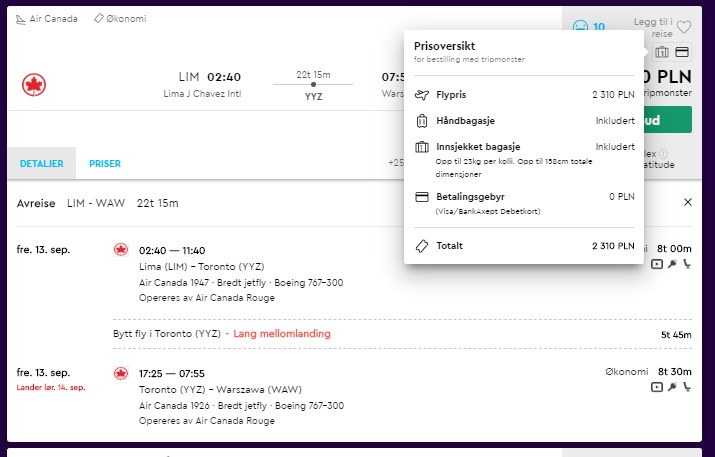Click the ticket tag icon beside Økonomi in header
This screenshot has width=715, height=457.
coord(98,18)
